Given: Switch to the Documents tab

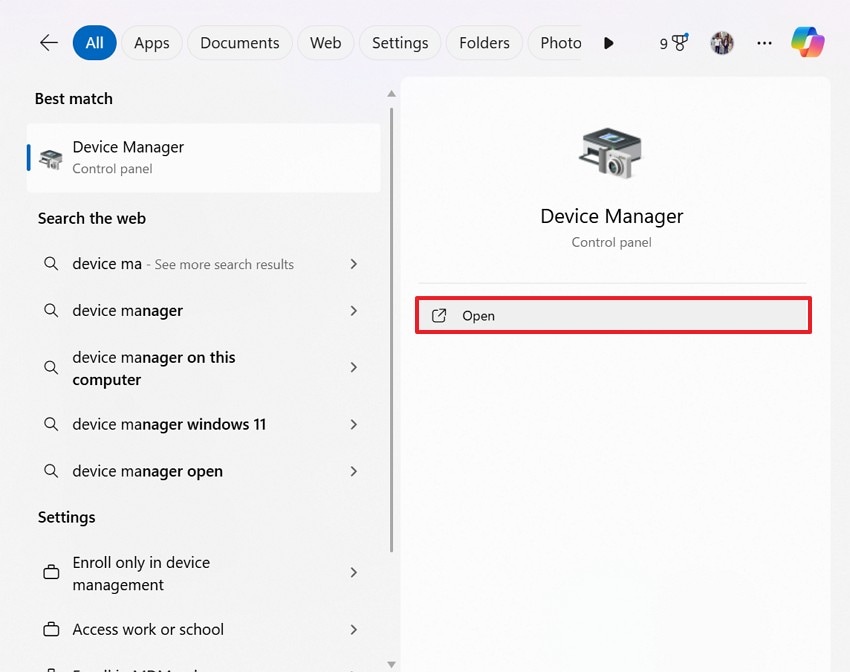Looking at the screenshot, I should [239, 43].
